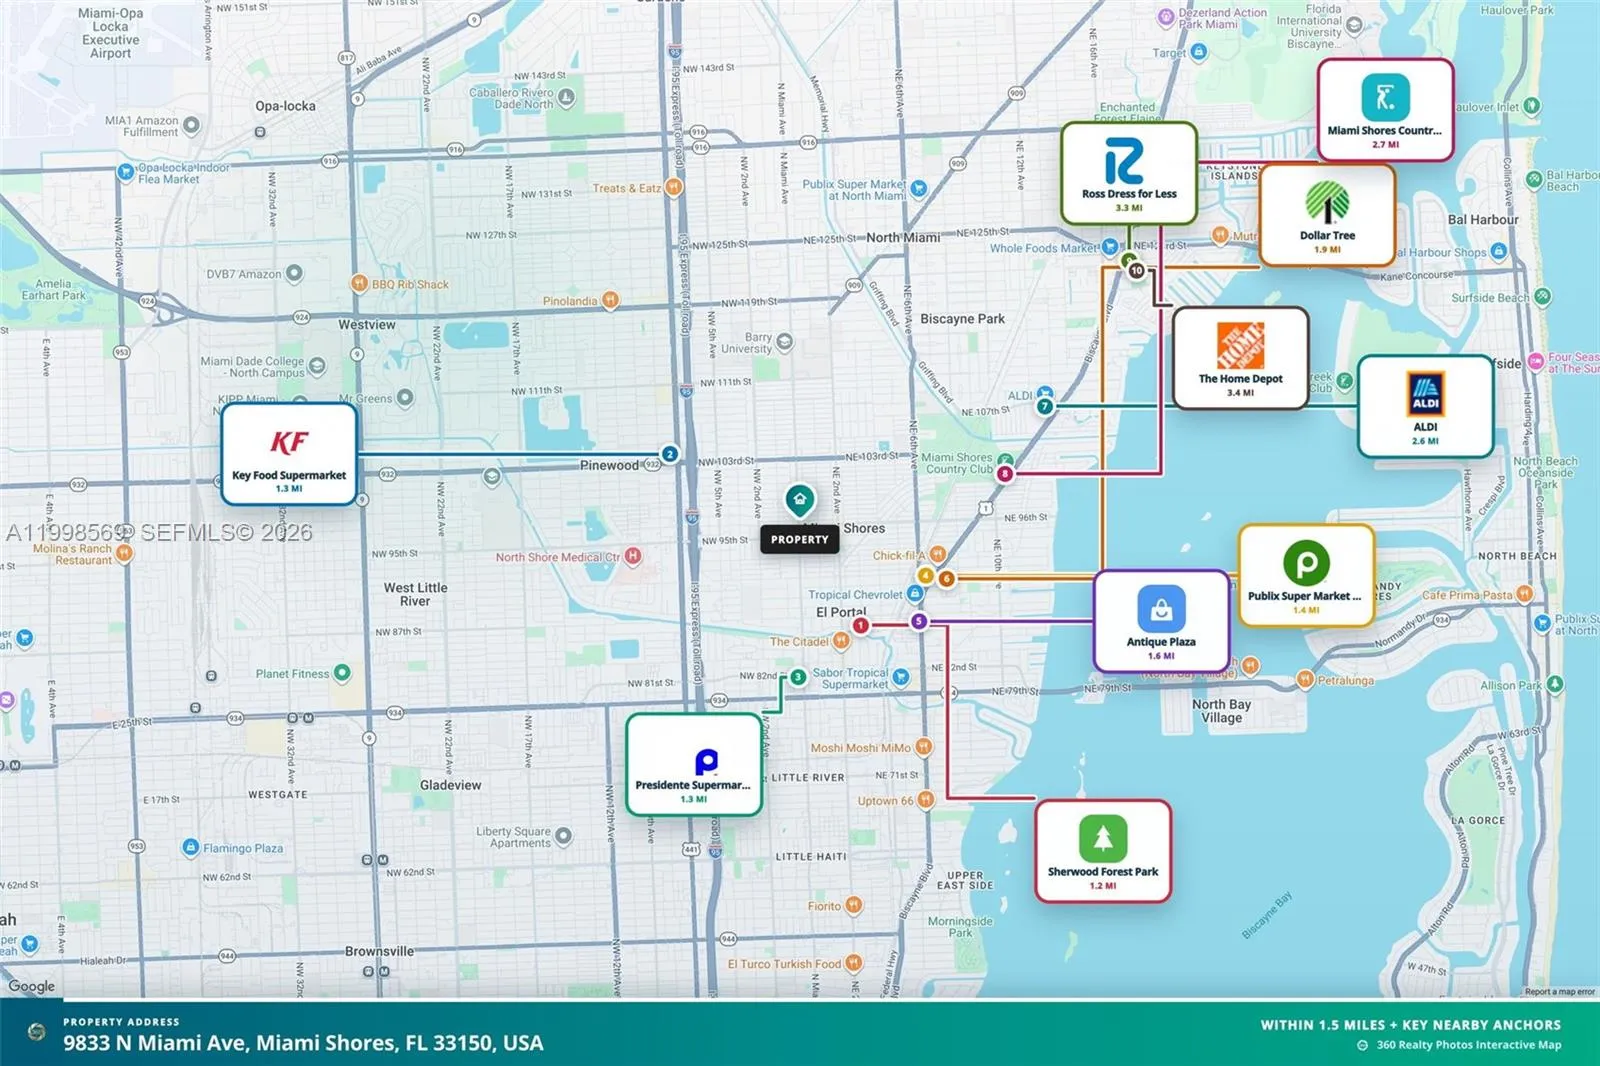Select the Dollar Tree anchor card
The height and width of the screenshot is (1066, 1600).
pyautogui.click(x=1328, y=215)
